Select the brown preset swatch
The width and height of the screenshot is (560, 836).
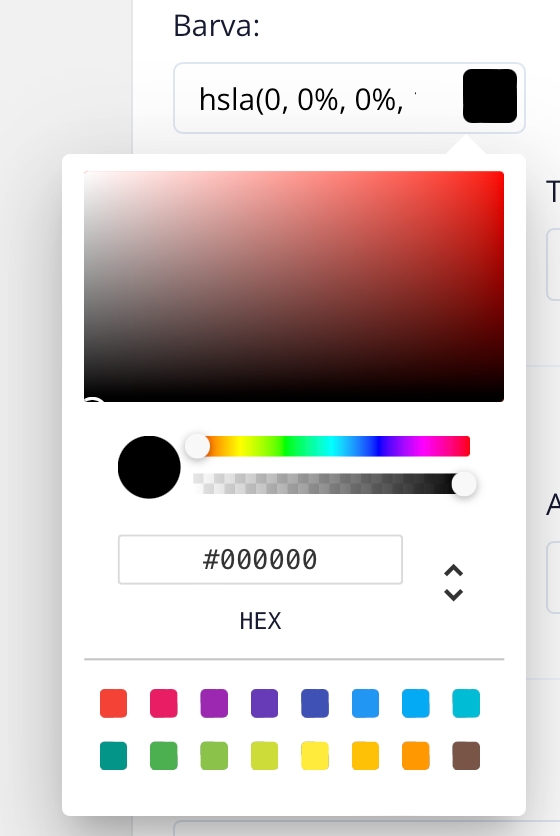tap(466, 755)
